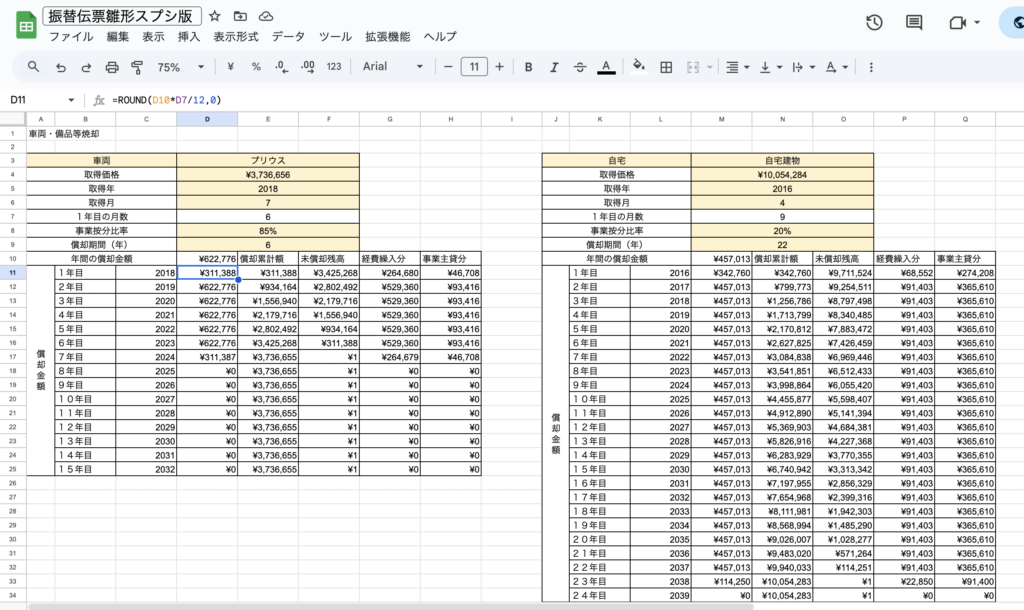Toggle strikethrough formatting
The width and height of the screenshot is (1024, 610).
tap(579, 67)
